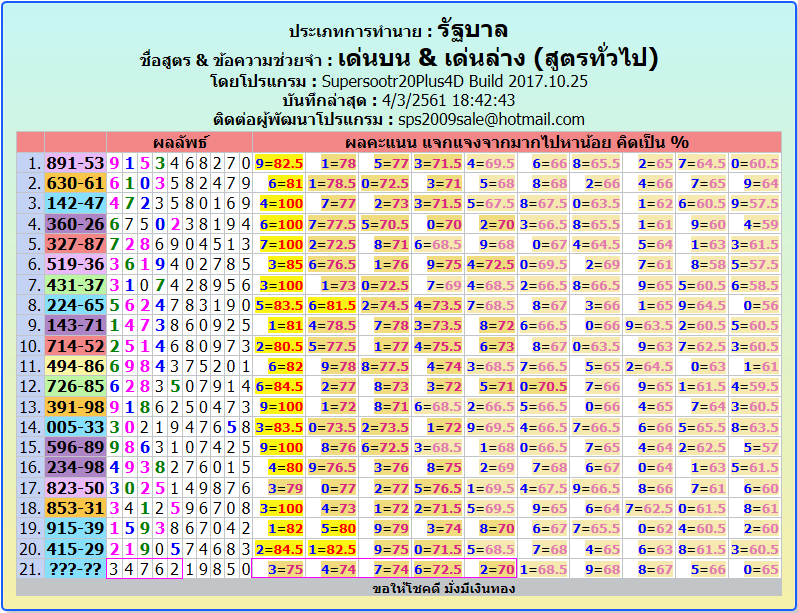798x613 pixels.
Task: Select result 415-29 in row 20
Action: 75,548
